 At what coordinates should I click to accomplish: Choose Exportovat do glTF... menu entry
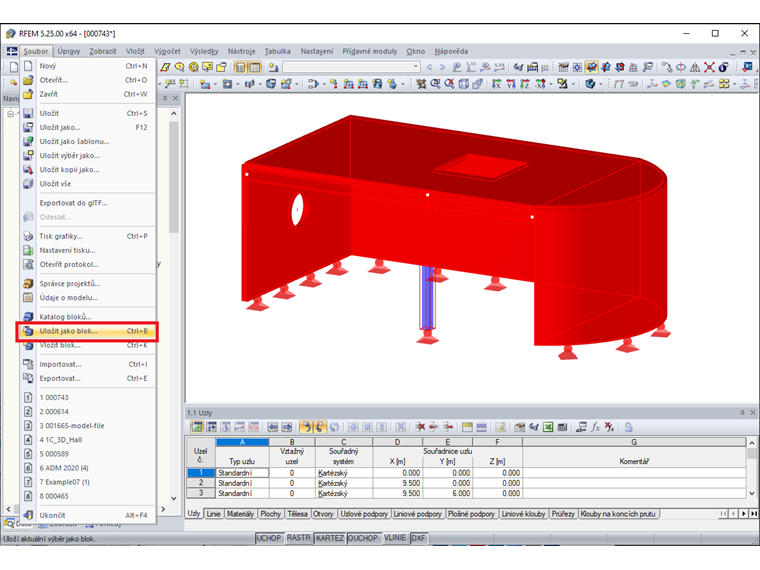[x=87, y=203]
